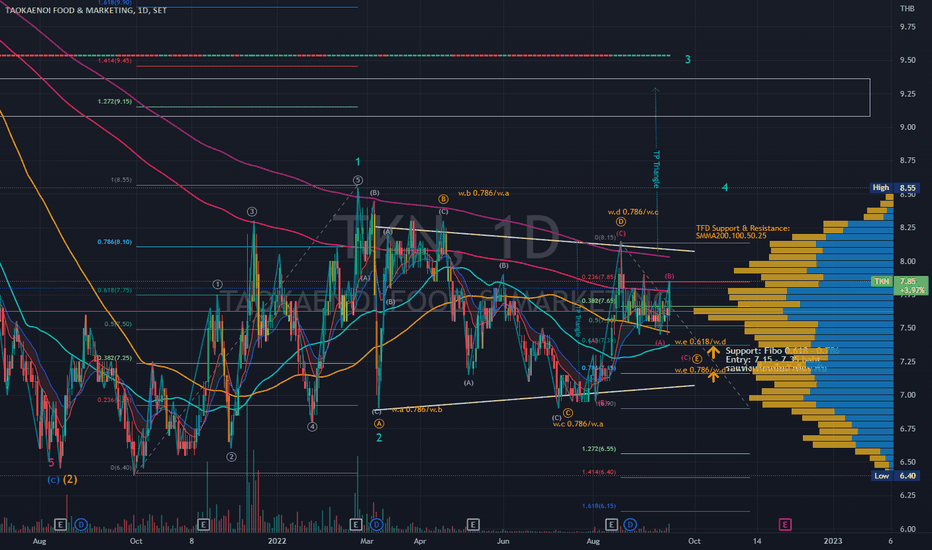Click the E earnings marker above the '8' date label

(203, 524)
